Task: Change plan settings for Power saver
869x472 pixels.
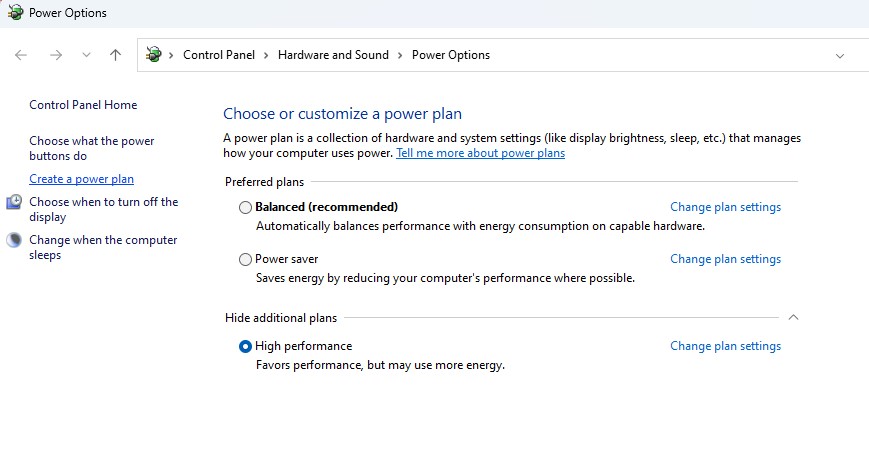Action: [x=725, y=259]
